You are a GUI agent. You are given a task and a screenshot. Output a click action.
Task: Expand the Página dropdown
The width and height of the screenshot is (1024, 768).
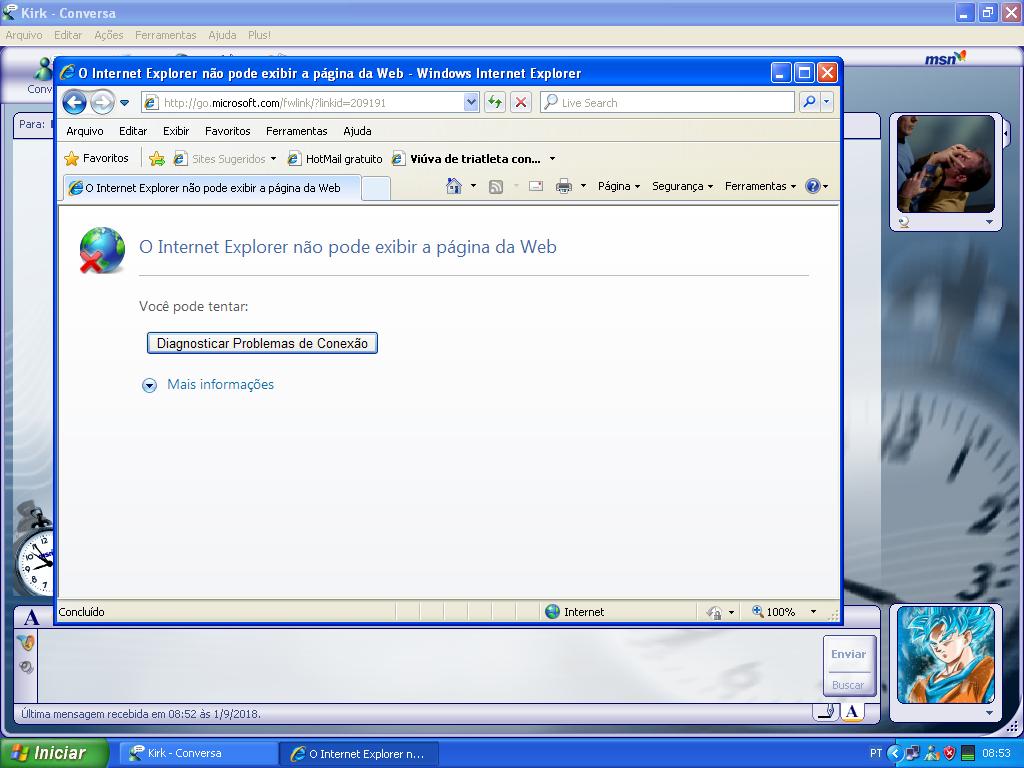tap(617, 185)
